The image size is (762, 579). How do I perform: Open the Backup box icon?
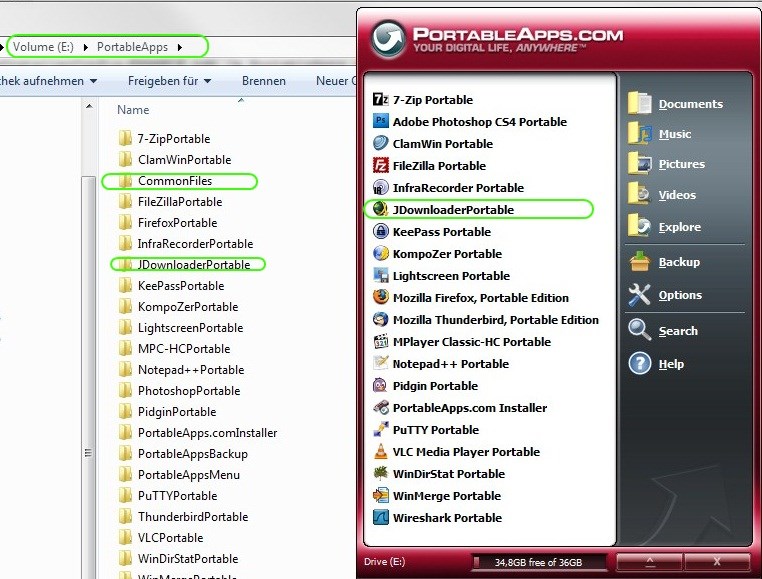point(640,262)
